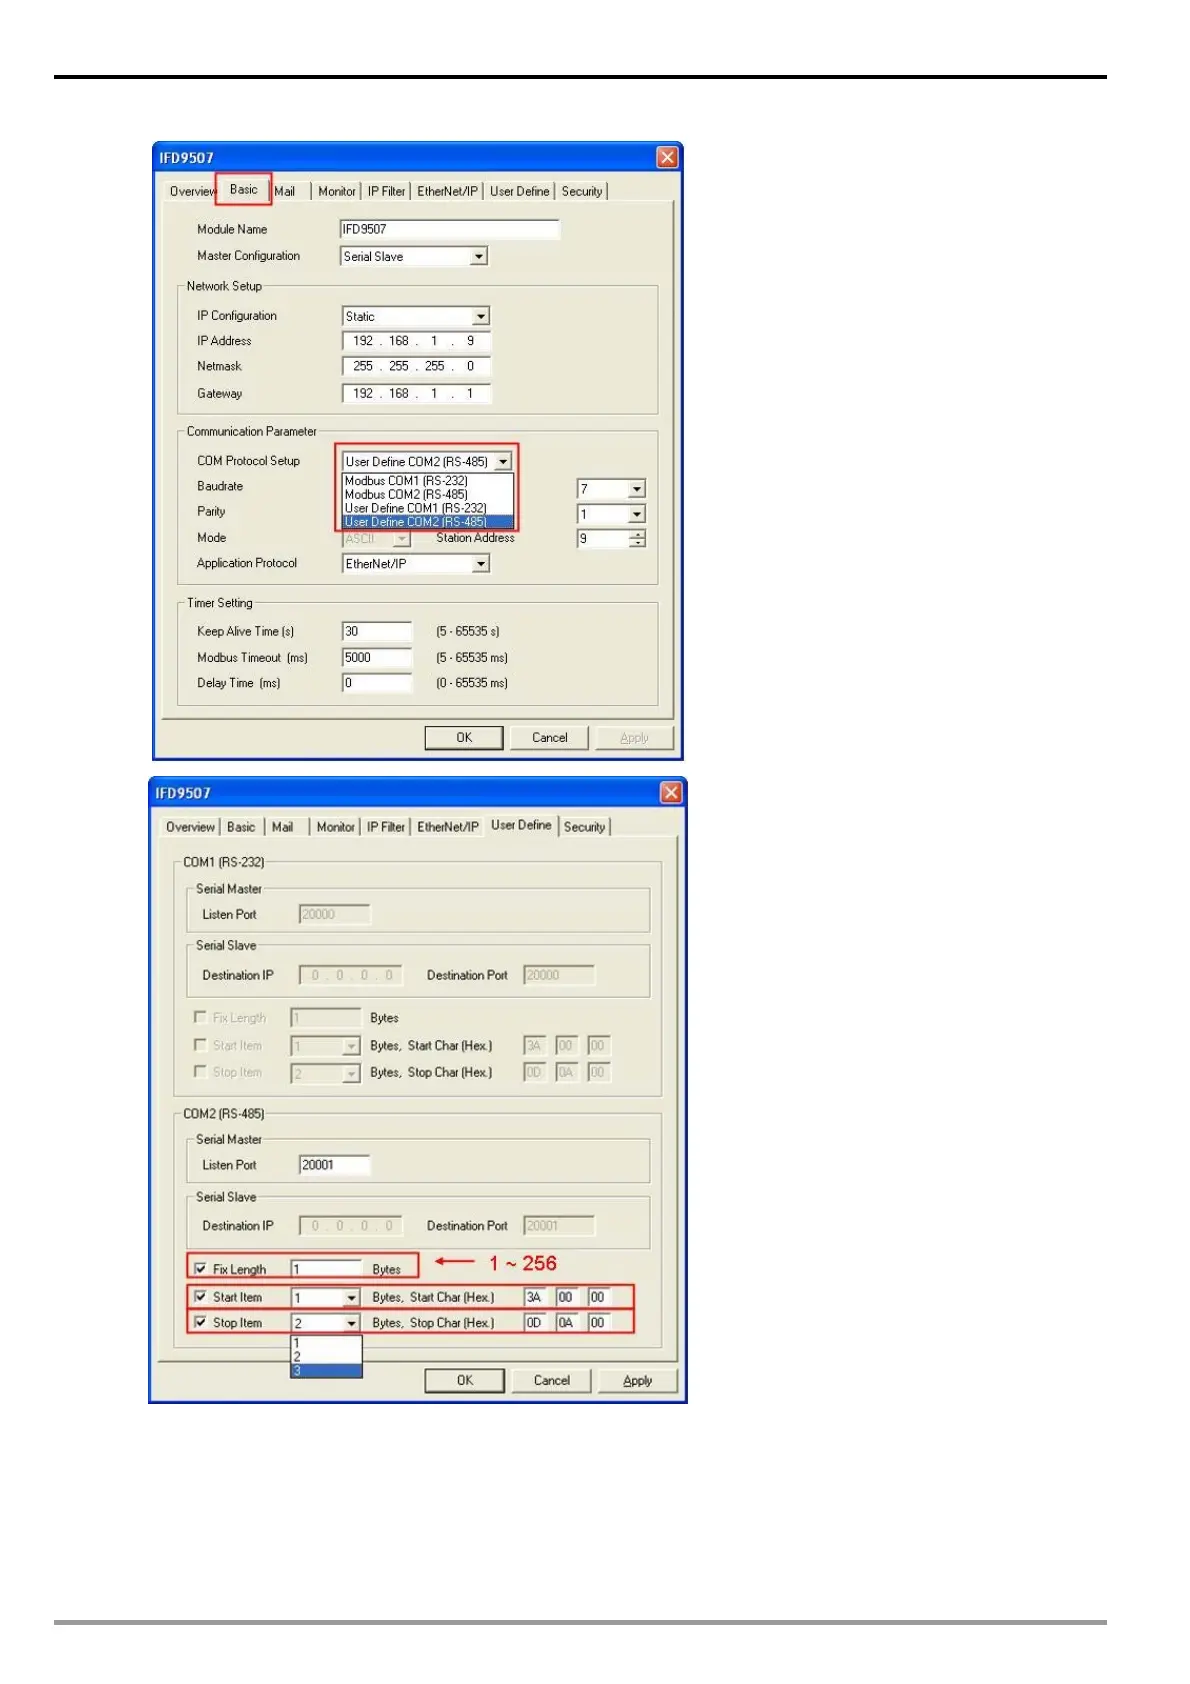Viewport: 1190px width, 1684px height.
Task: Click Keep Alive Time input field
Action: [377, 631]
